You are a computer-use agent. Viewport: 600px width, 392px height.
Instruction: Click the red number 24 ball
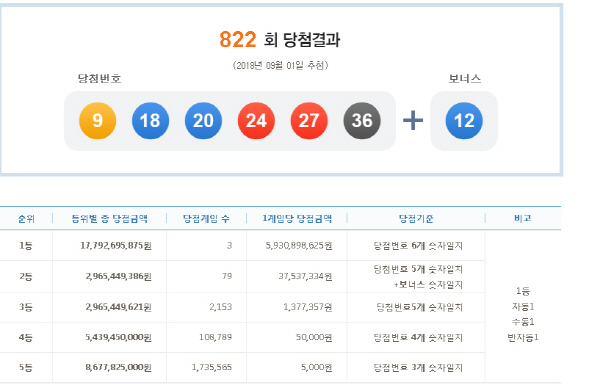click(x=256, y=121)
